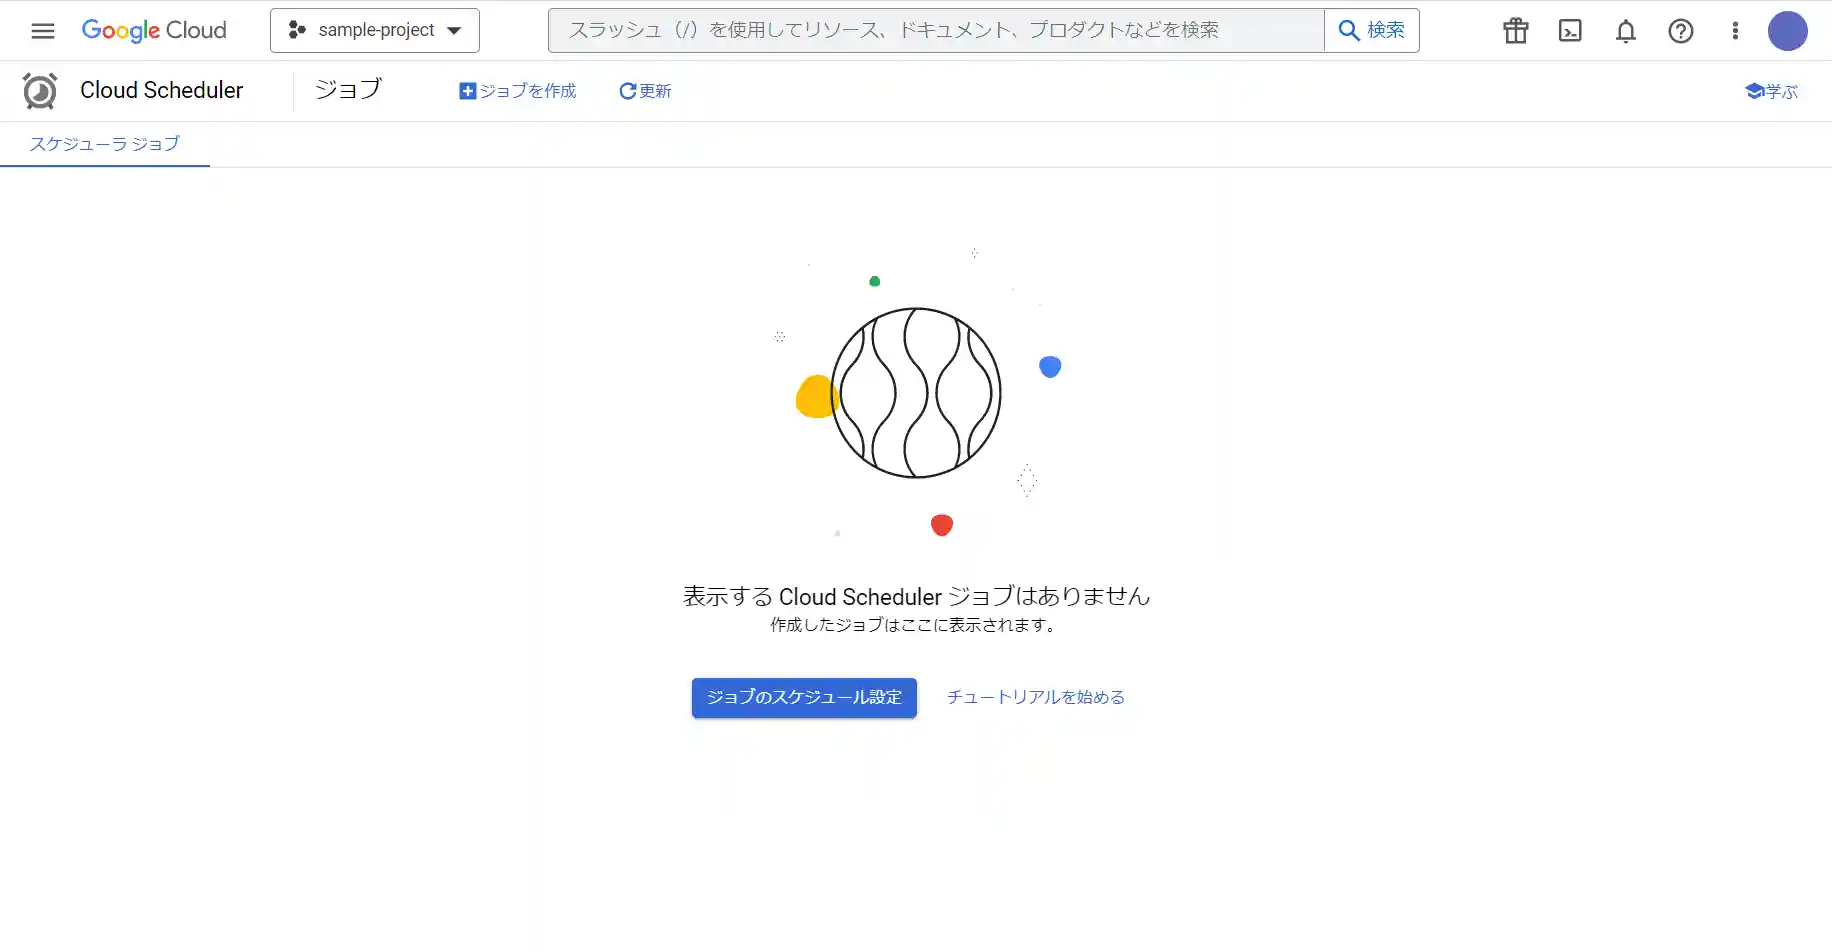
Task: Click the Cloud Scheduler alarm clock icon
Action: 40,91
